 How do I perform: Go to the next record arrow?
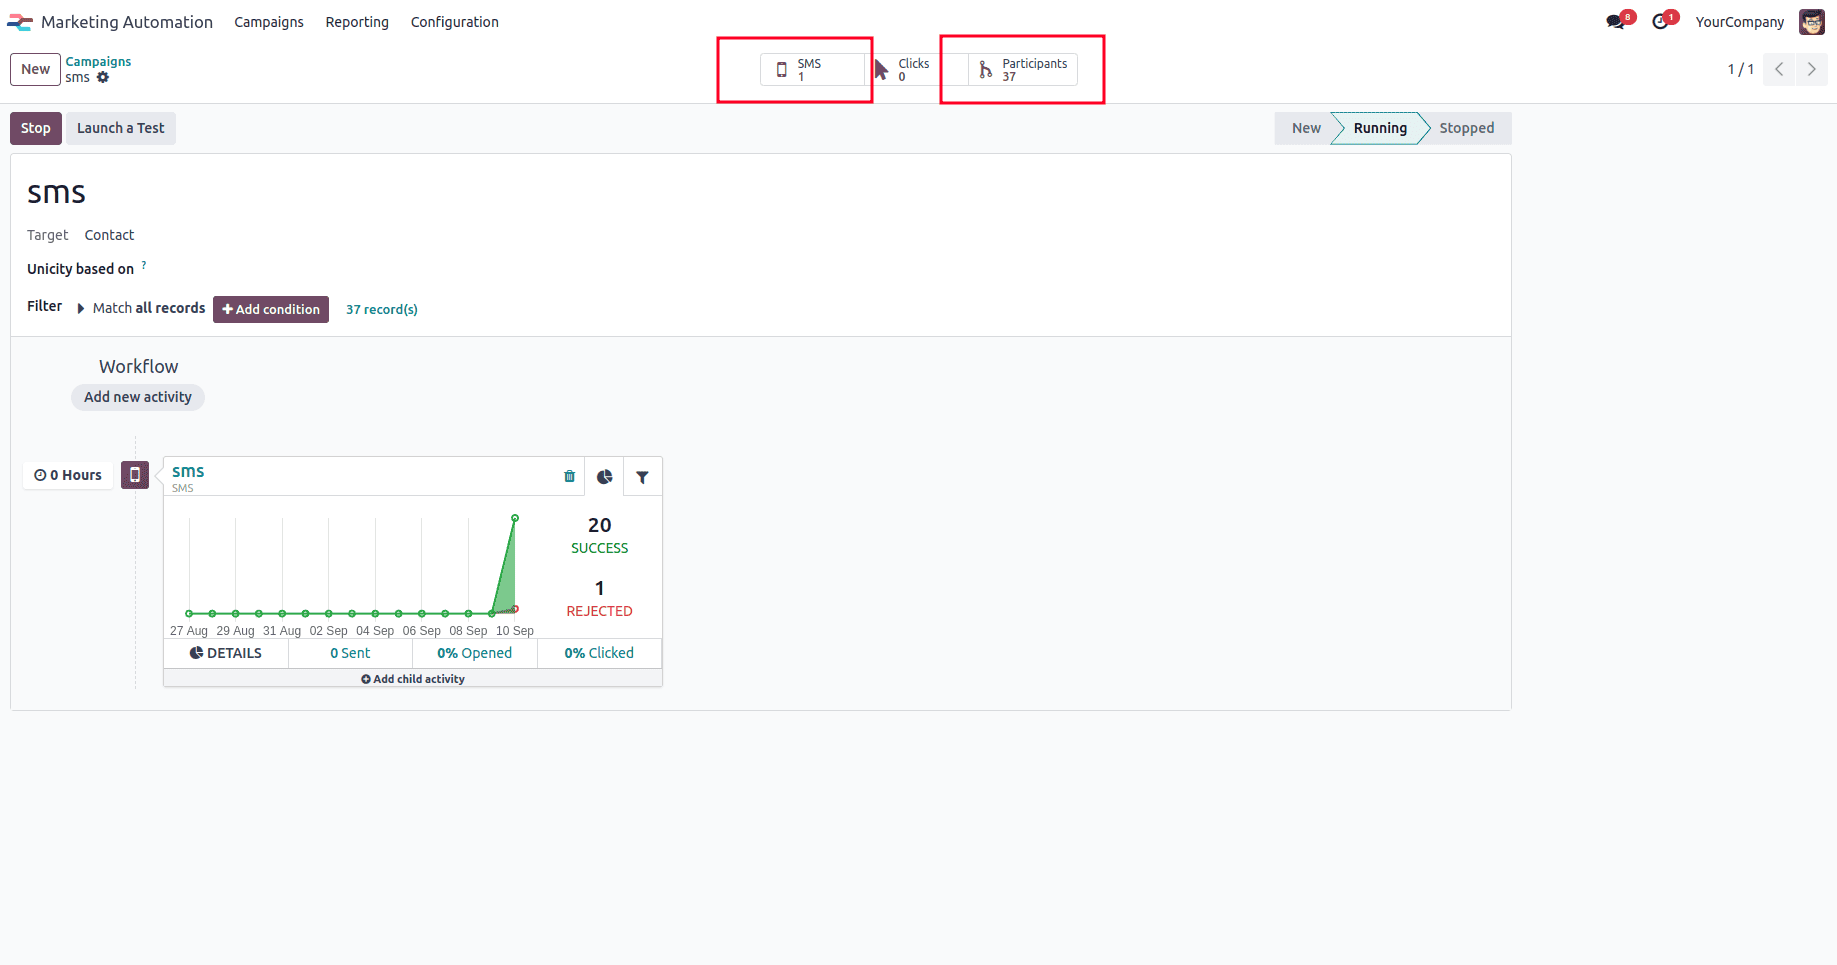pos(1811,69)
